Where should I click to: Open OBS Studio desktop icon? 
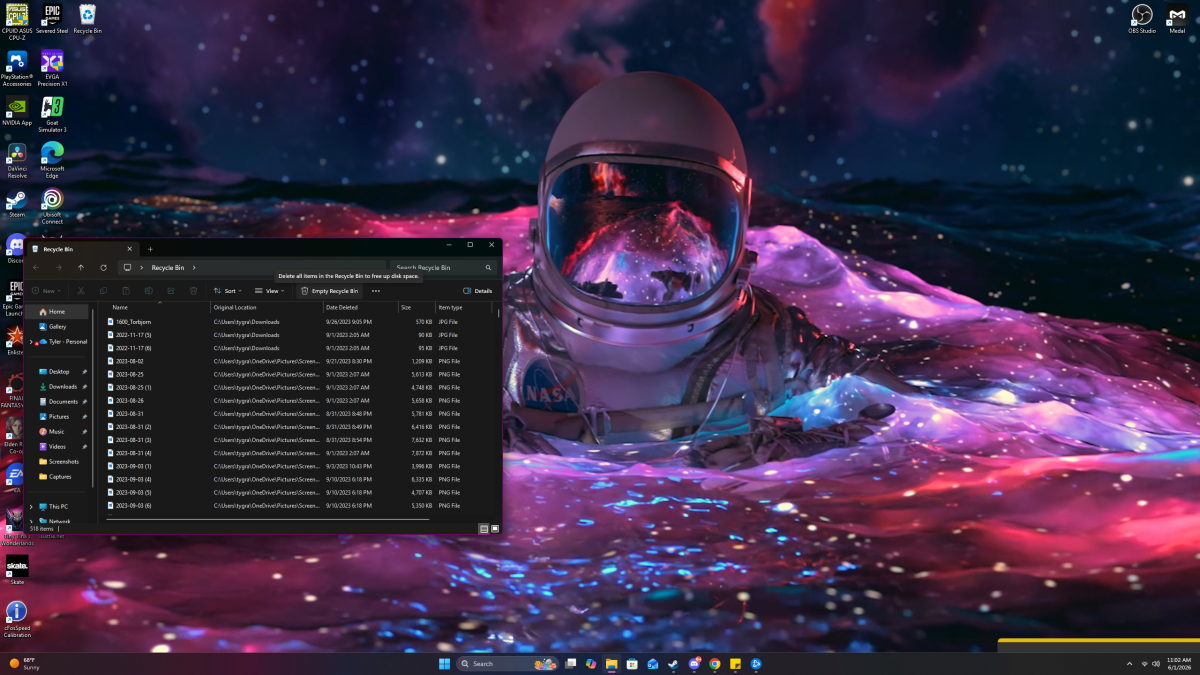point(1142,20)
